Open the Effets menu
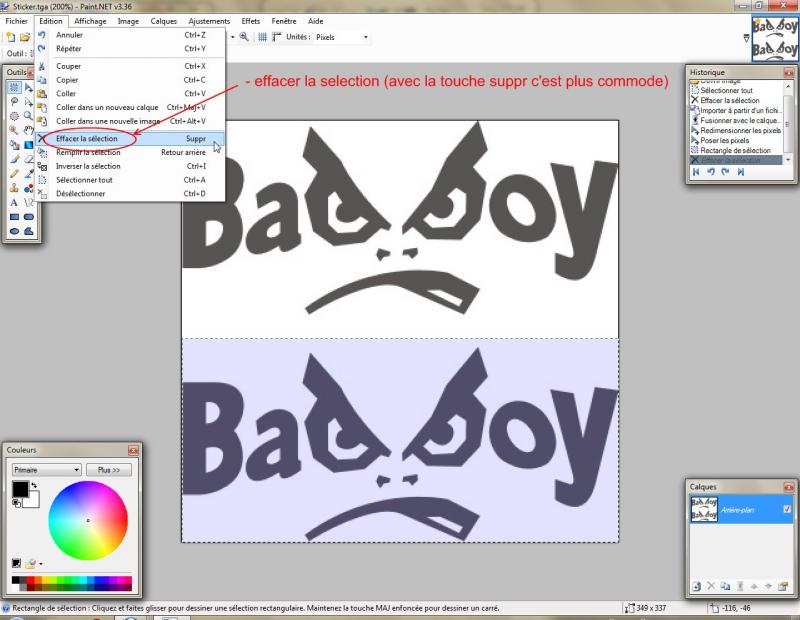Screen dimensions: 800x620 (x=251, y=21)
